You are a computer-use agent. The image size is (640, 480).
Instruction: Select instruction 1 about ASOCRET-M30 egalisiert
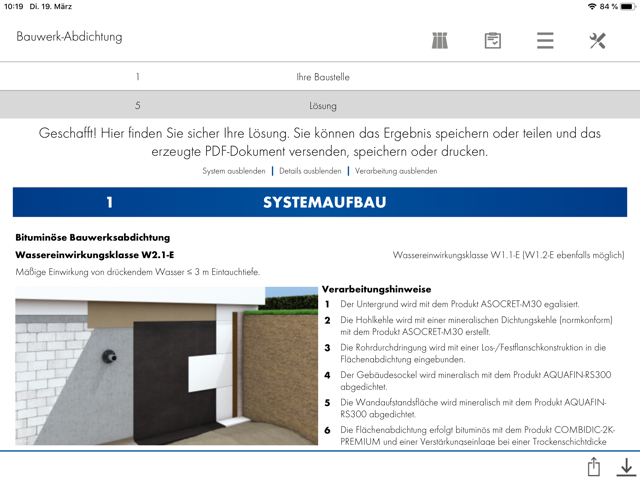point(452,304)
